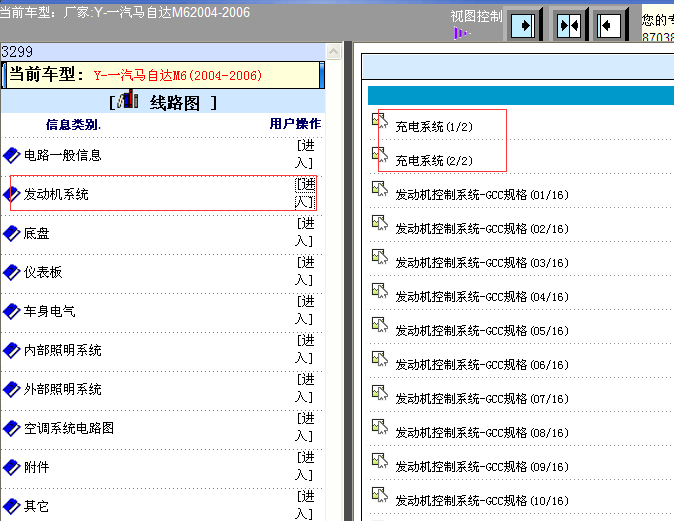Viewport: 674px width, 521px height.
Task: Click the image icon for GCC规格 (01/16)
Action: coord(380,188)
